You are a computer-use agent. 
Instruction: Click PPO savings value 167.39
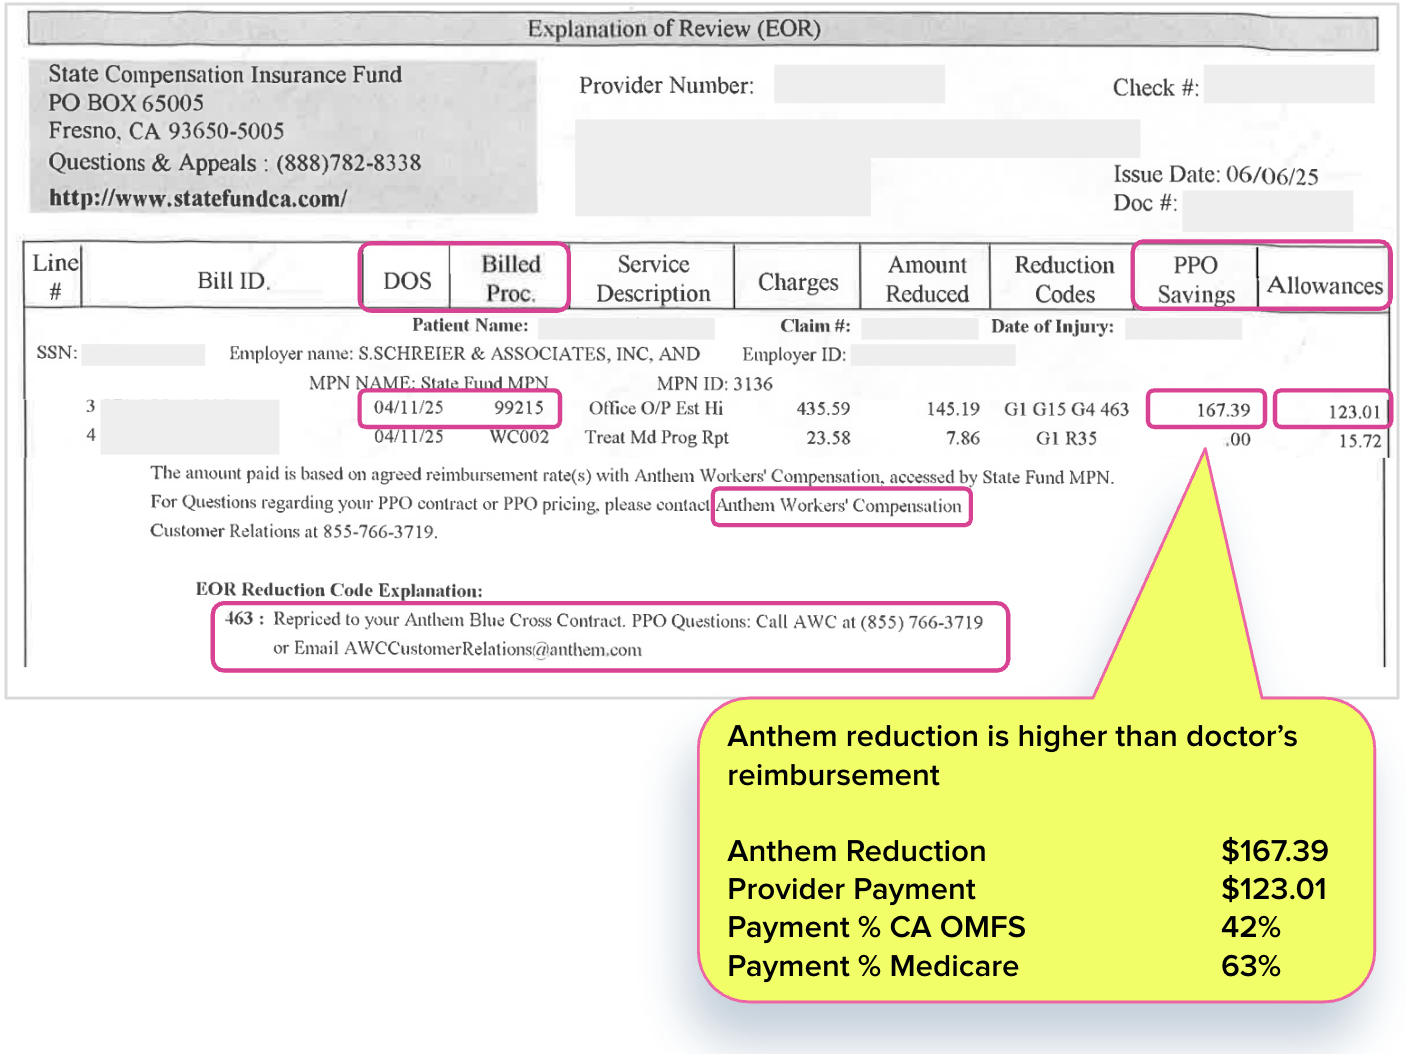click(x=1223, y=410)
